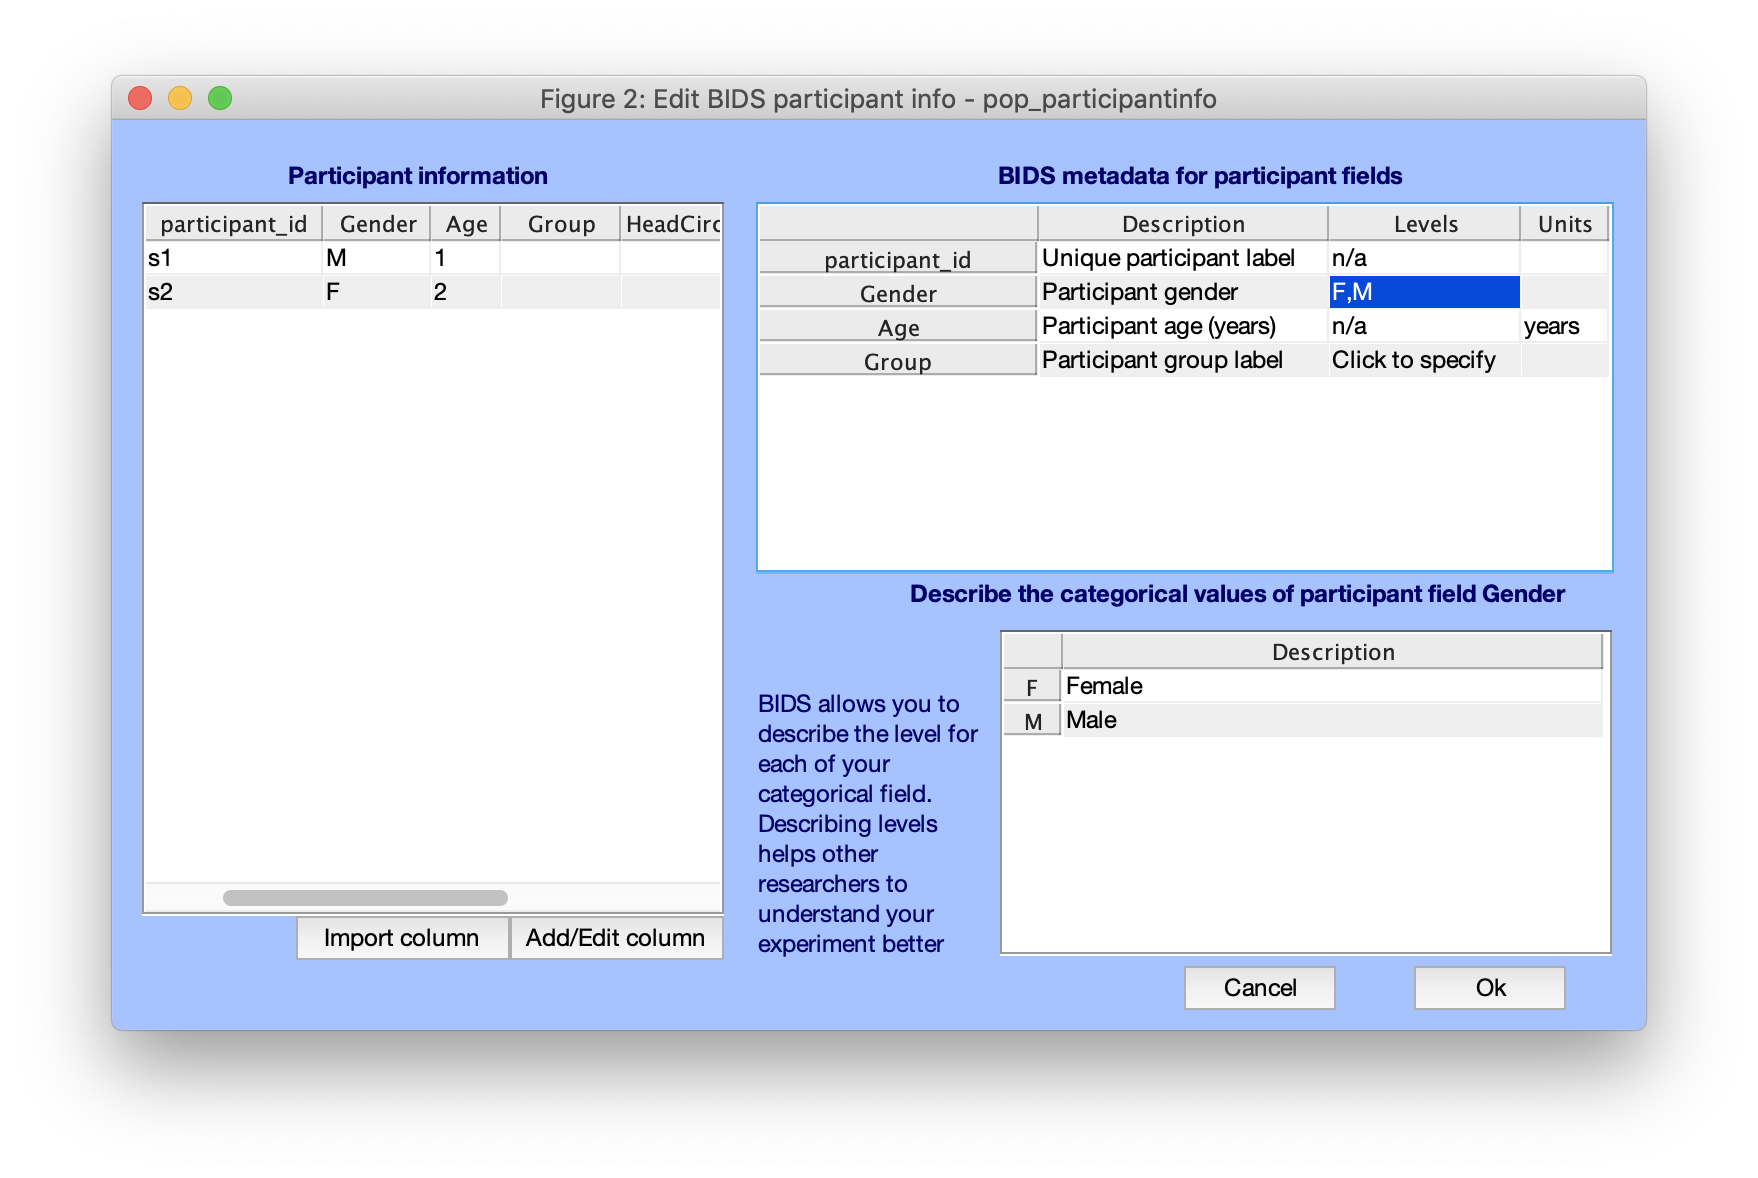The image size is (1758, 1178).
Task: Confirm with the Ok button
Action: (1489, 988)
